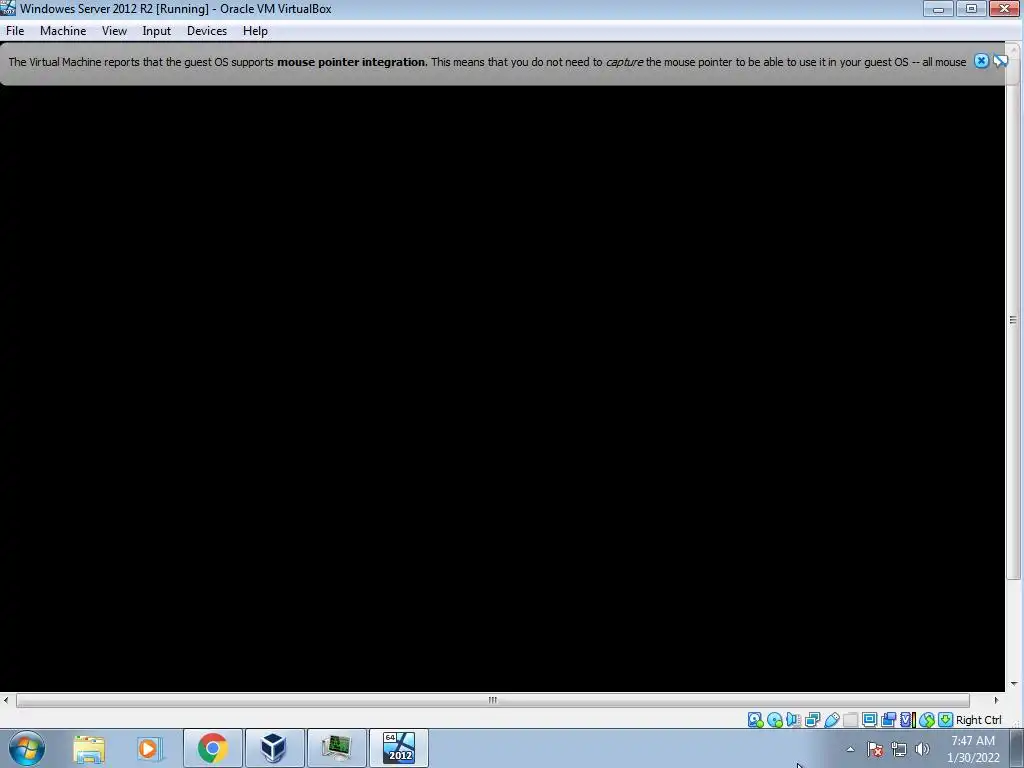Open Google Chrome from the taskbar
Image resolution: width=1024 pixels, height=768 pixels.
213,748
